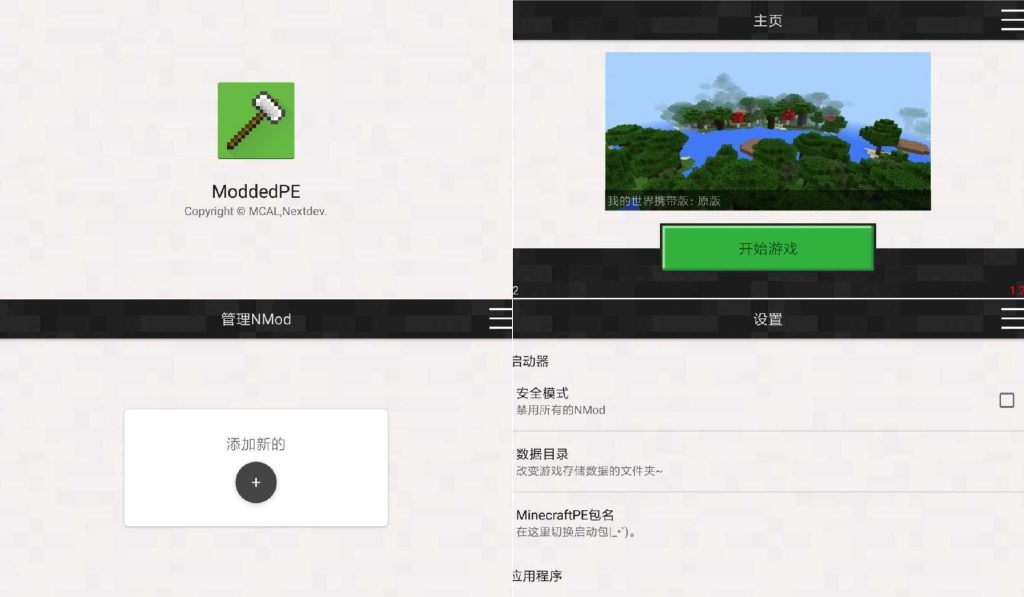The height and width of the screenshot is (597, 1024).
Task: Click the 设置 header title
Action: click(x=767, y=319)
